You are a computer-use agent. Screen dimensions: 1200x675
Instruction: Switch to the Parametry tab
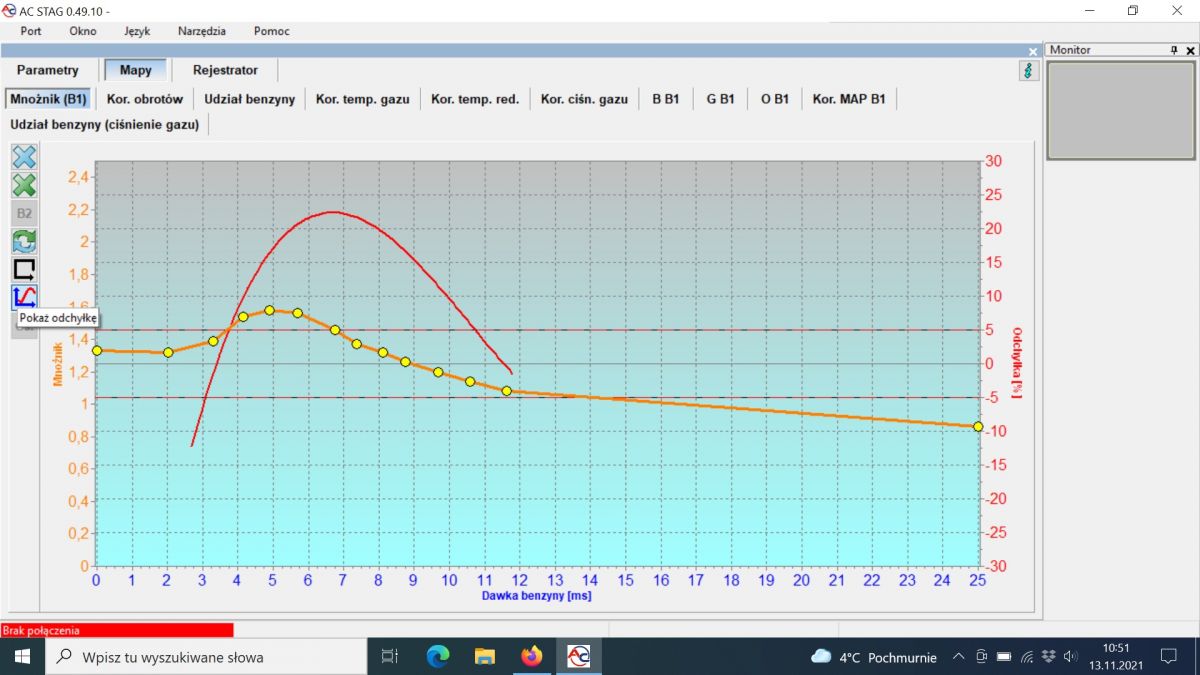pos(48,71)
